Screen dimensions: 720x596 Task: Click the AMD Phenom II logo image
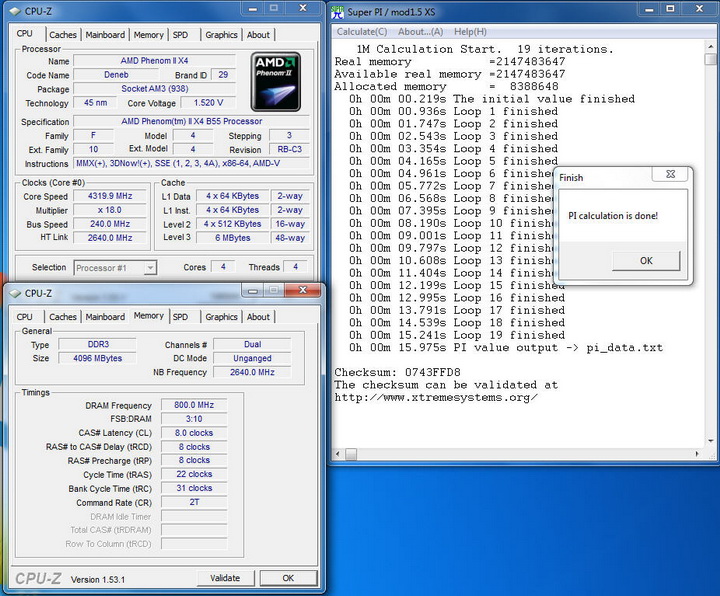(x=276, y=81)
